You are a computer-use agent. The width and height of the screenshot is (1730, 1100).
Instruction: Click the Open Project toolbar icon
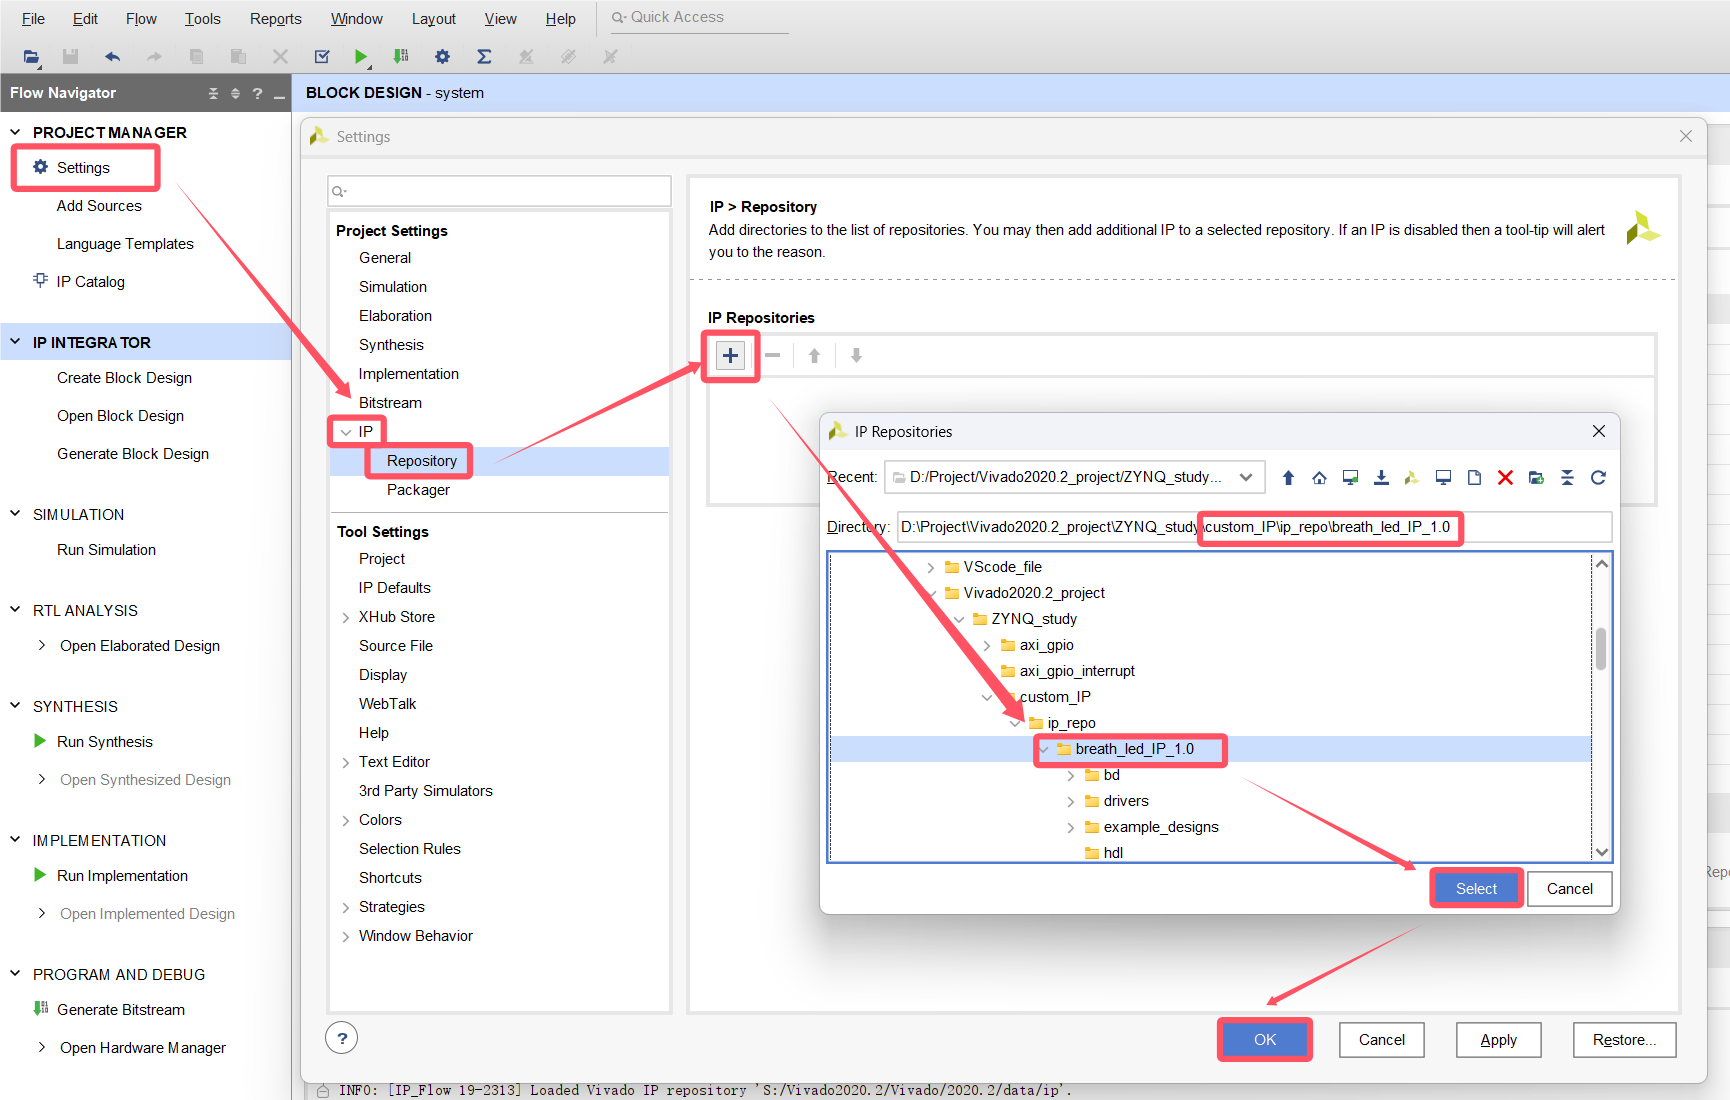[31, 57]
